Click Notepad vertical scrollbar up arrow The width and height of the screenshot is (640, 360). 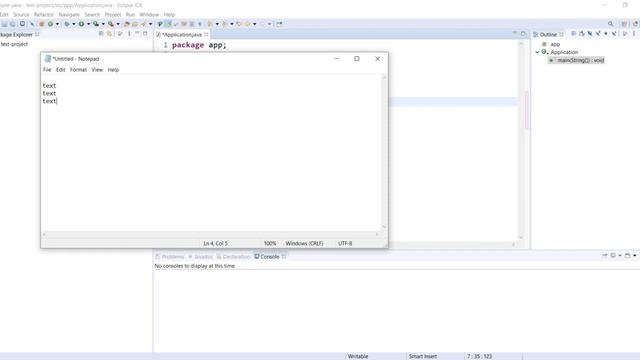point(384,78)
